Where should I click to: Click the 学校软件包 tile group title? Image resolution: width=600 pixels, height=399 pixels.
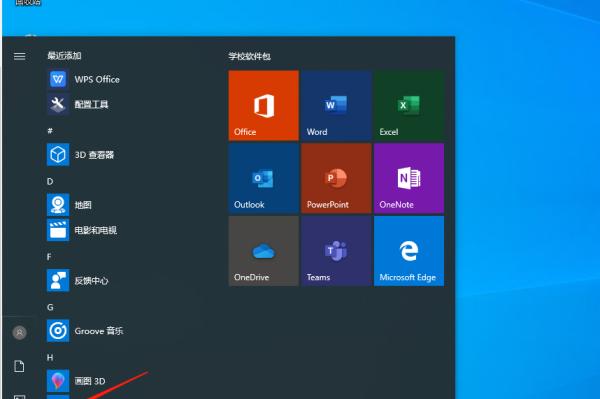pos(249,57)
